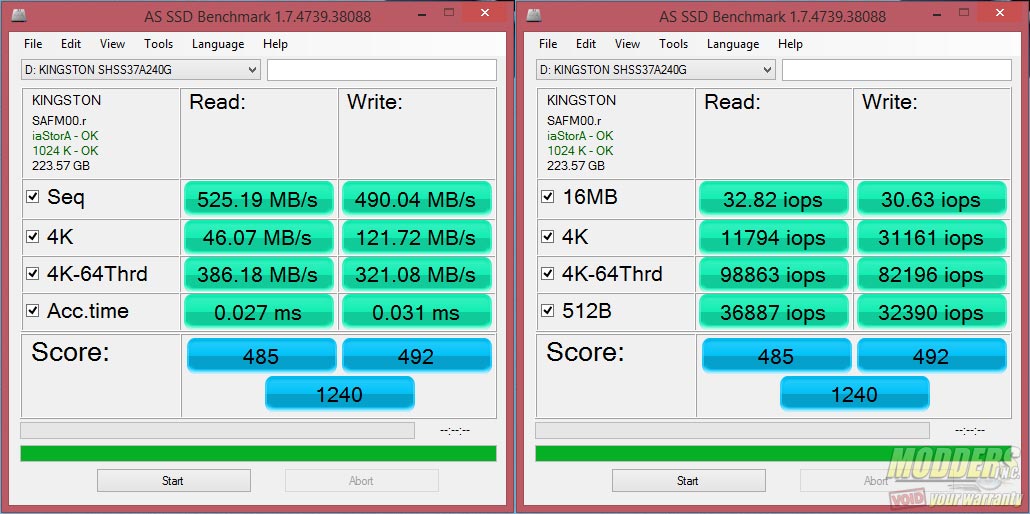Click the 4K-64Thrd write result 321.08 MB/s
The height and width of the screenshot is (514, 1030).
point(416,274)
